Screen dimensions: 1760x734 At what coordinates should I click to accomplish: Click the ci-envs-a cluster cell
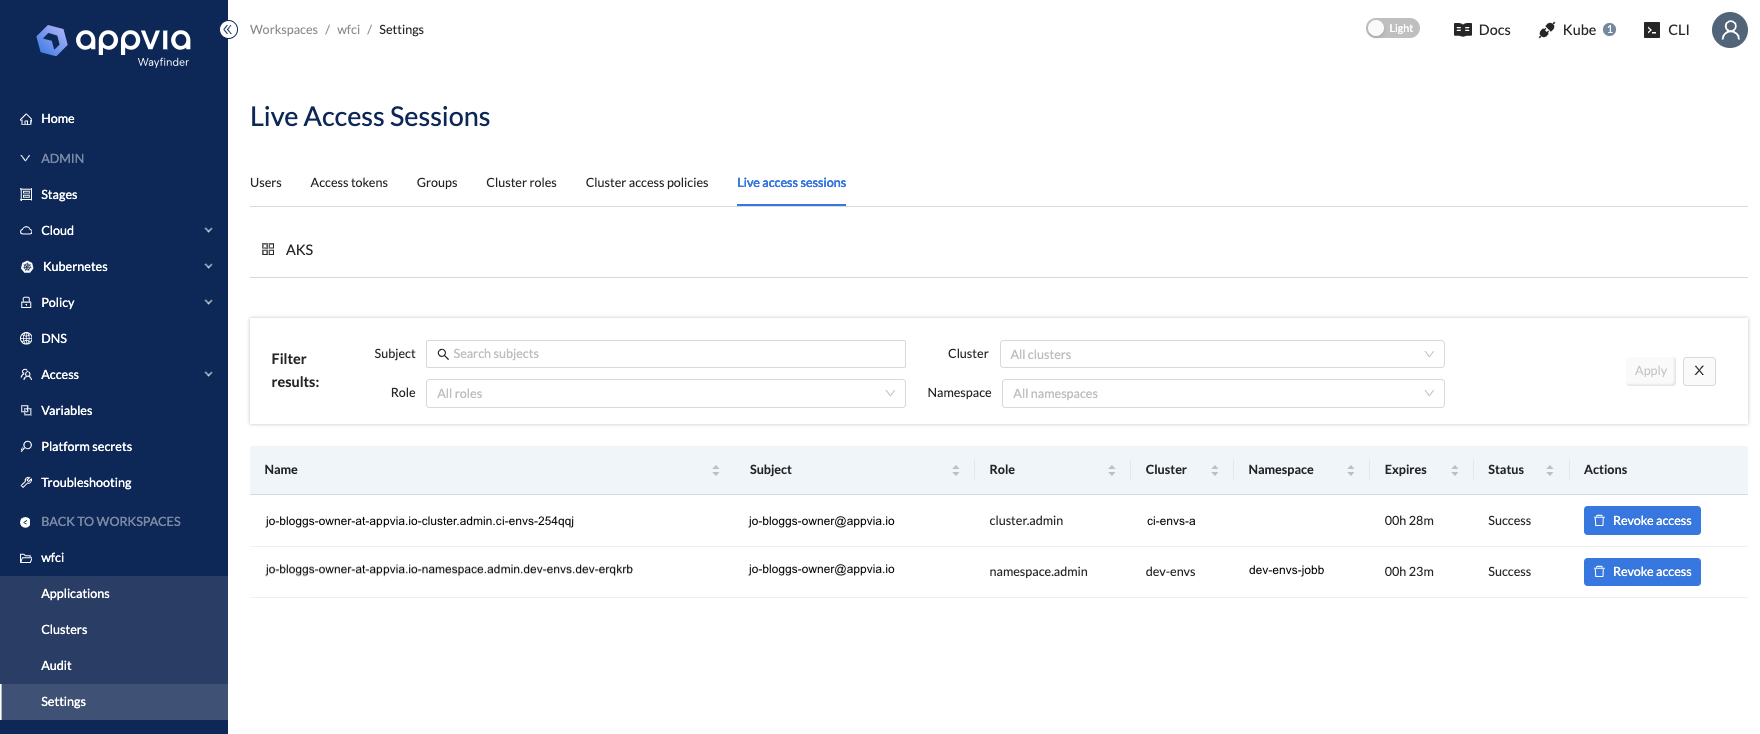pyautogui.click(x=1171, y=521)
